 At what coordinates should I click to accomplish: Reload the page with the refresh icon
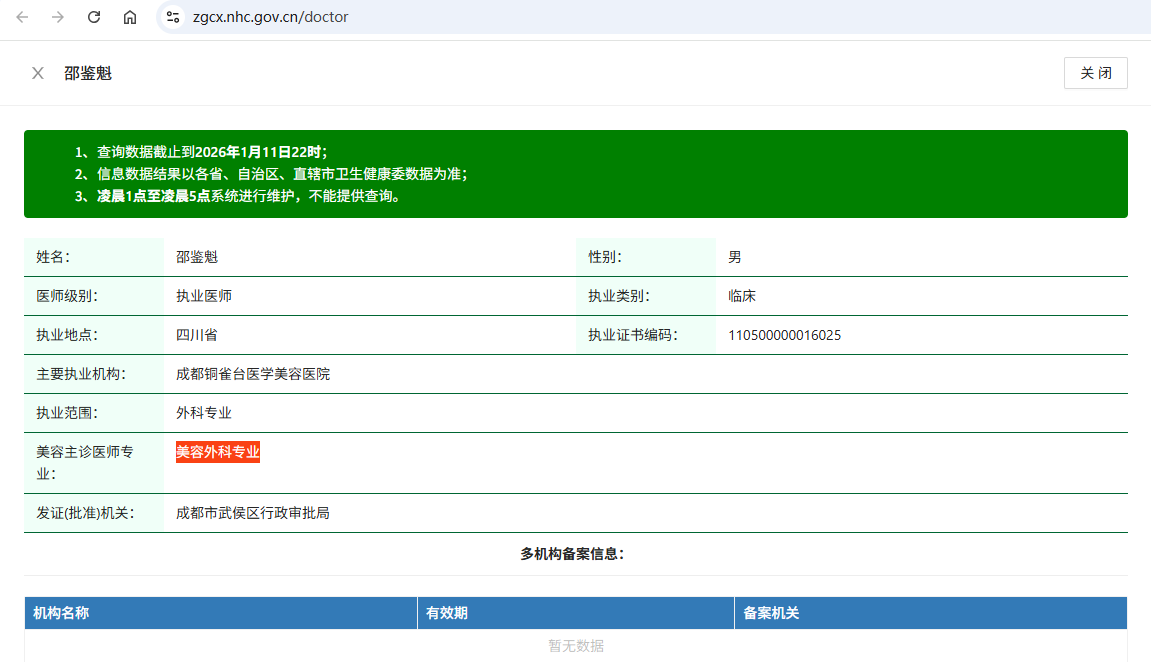point(94,17)
